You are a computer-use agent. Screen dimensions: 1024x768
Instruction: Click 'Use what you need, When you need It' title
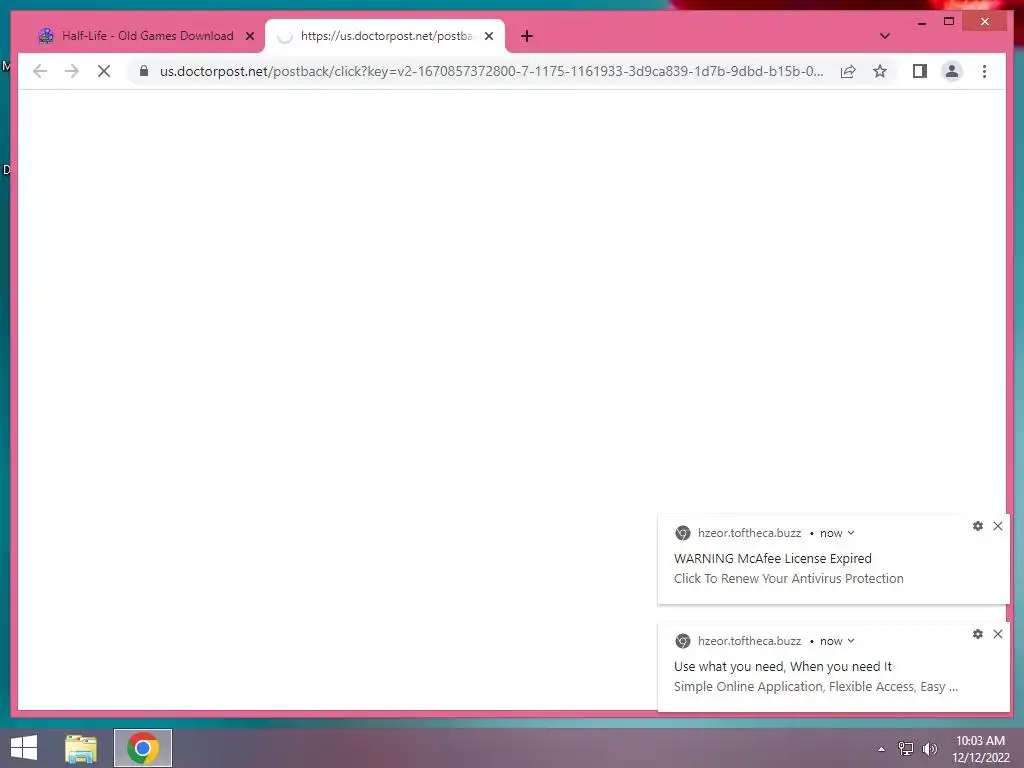782,667
